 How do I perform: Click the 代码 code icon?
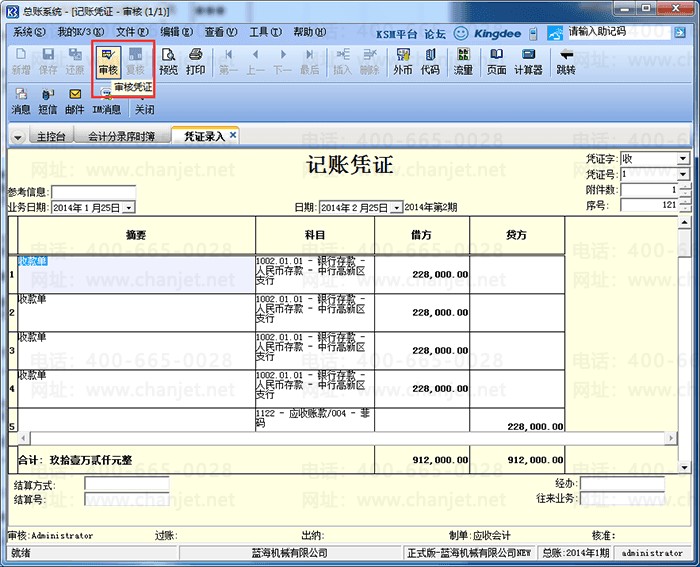pyautogui.click(x=430, y=60)
